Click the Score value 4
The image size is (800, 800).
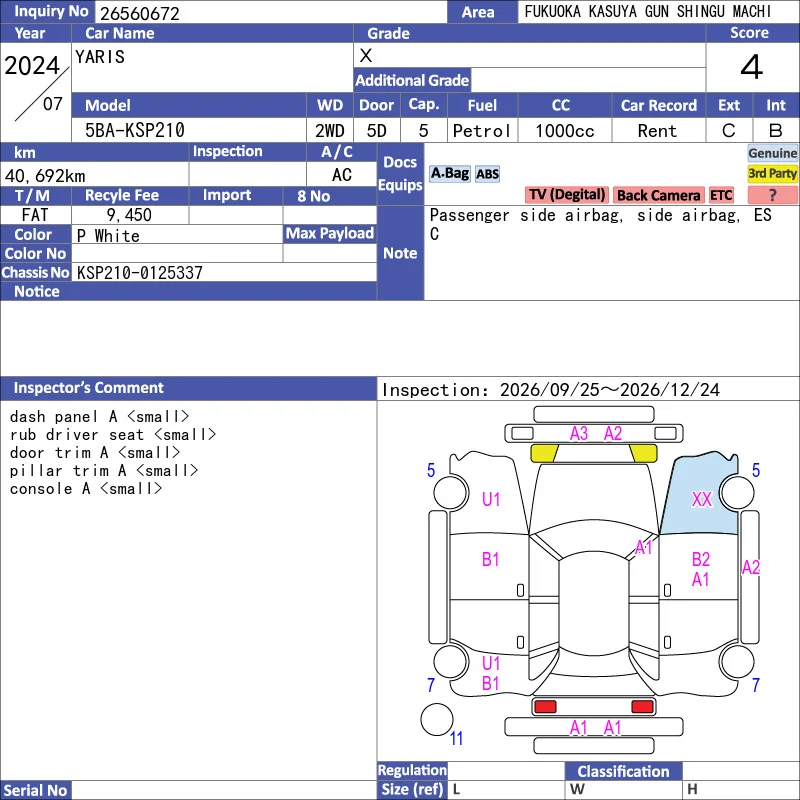[752, 67]
